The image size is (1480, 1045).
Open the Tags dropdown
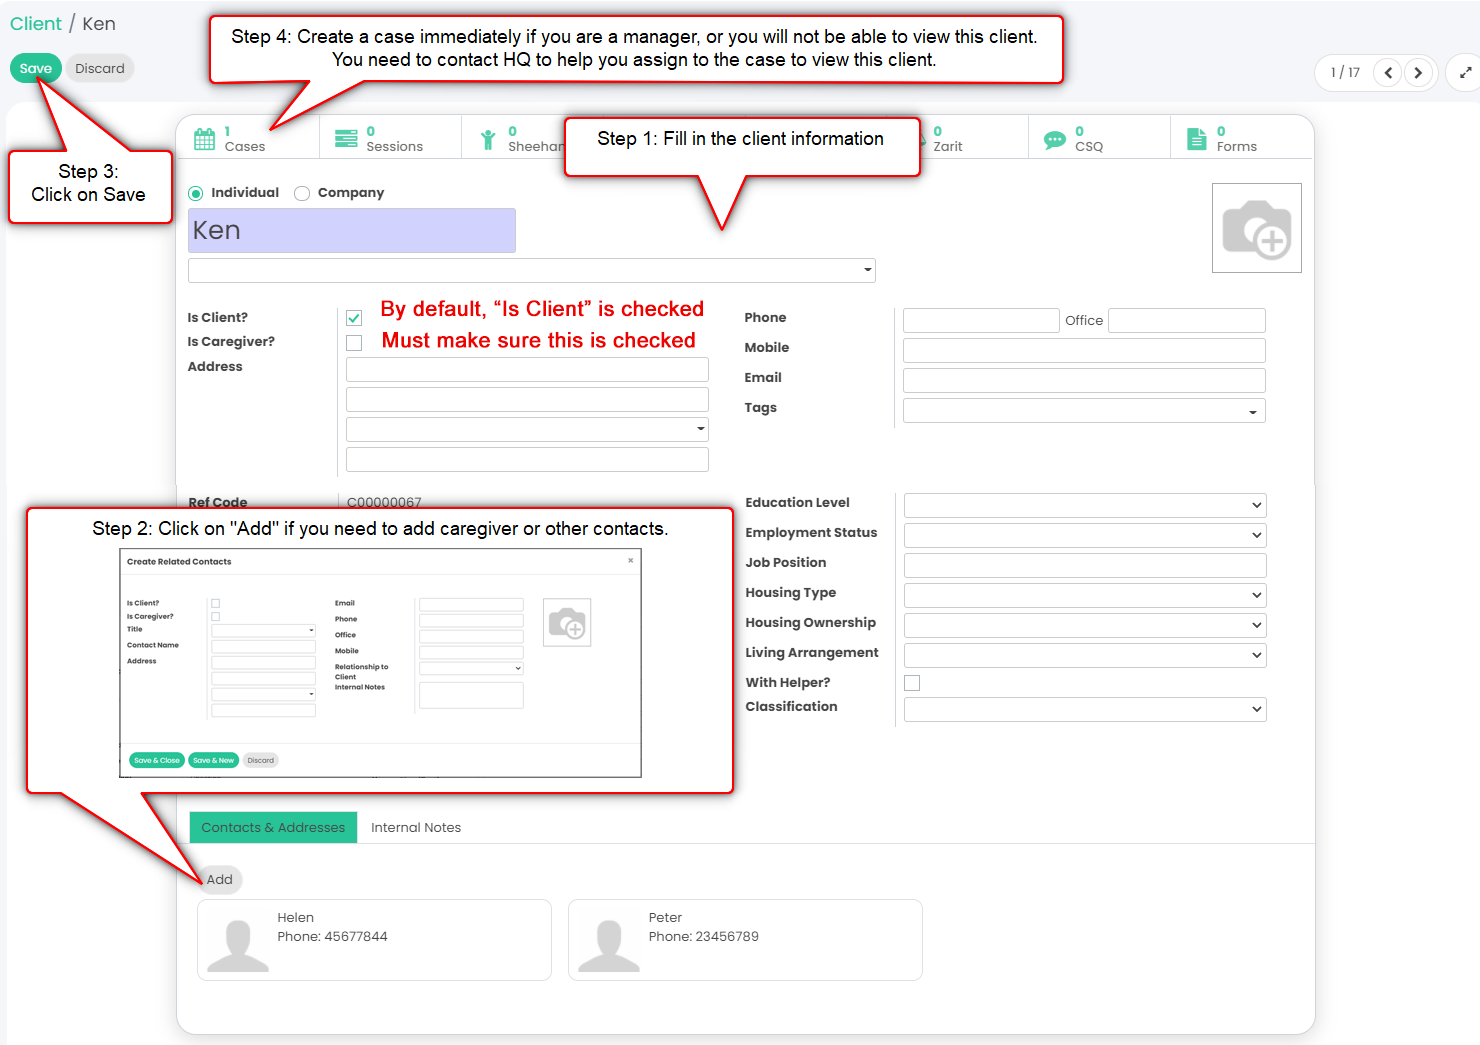click(1083, 411)
